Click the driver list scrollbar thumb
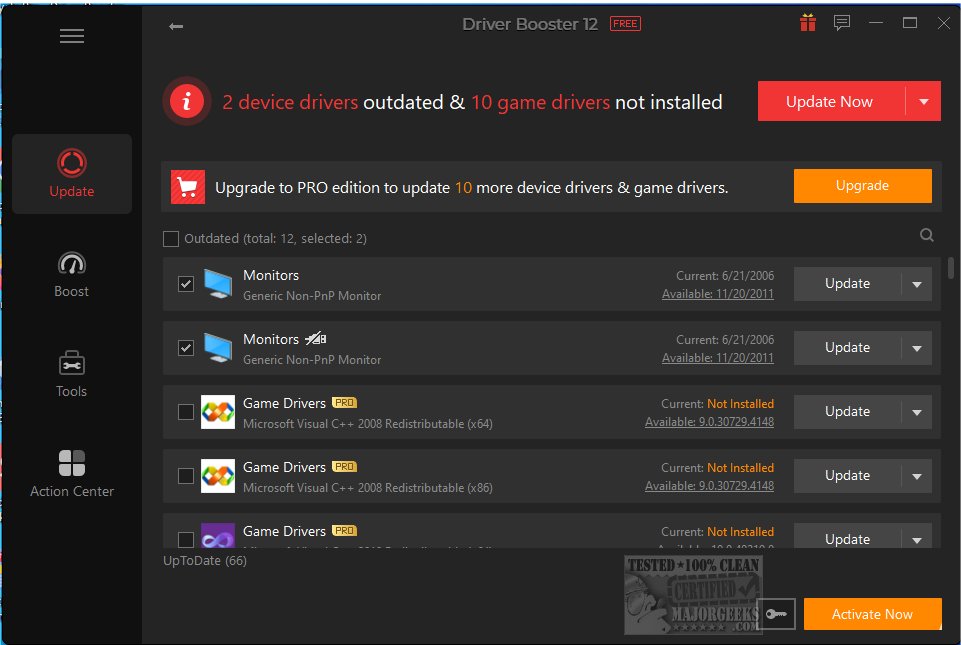Image resolution: width=961 pixels, height=645 pixels. click(951, 267)
